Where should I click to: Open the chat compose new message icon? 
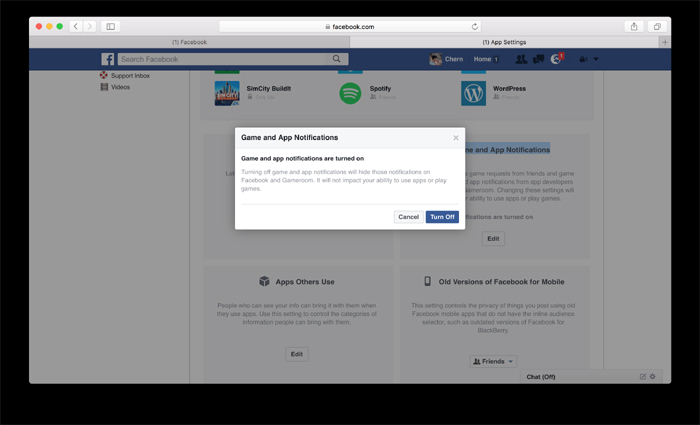pyautogui.click(x=642, y=376)
